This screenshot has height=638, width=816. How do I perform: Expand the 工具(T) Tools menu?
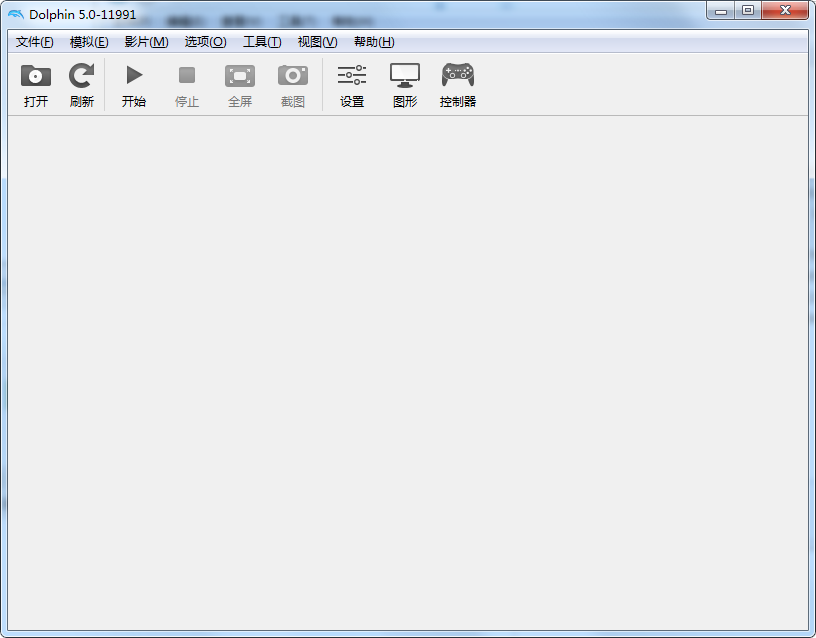coord(262,42)
